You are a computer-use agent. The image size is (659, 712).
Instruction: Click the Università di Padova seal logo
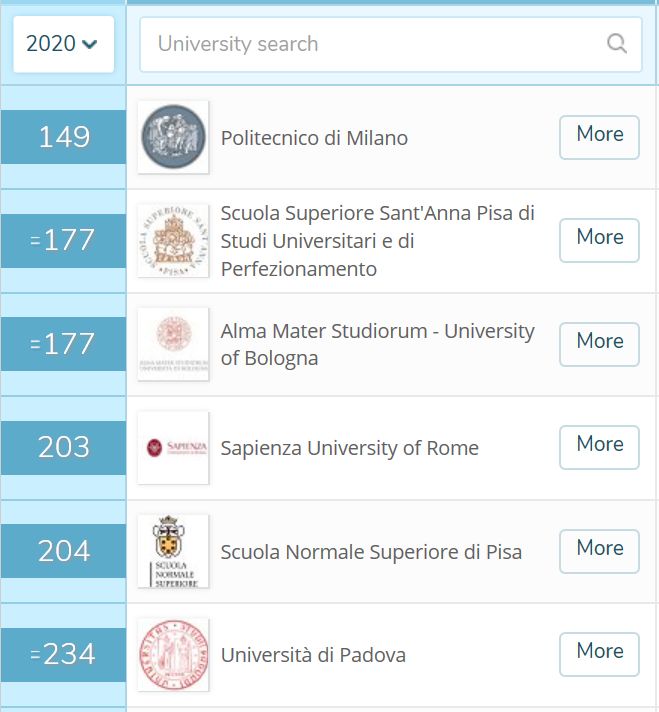pyautogui.click(x=173, y=655)
